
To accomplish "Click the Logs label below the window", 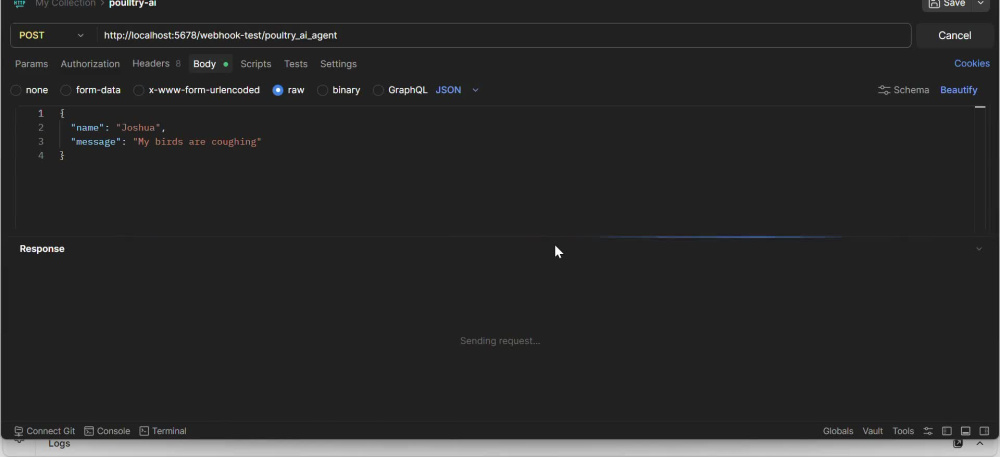I will 59,444.
